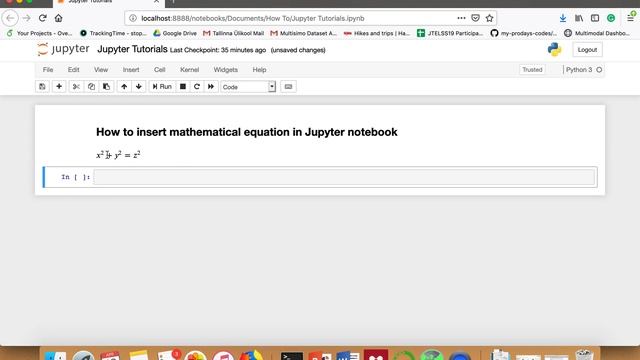This screenshot has width=640, height=360.
Task: Open Multimodal Dashbo... bookmark
Action: (597, 33)
